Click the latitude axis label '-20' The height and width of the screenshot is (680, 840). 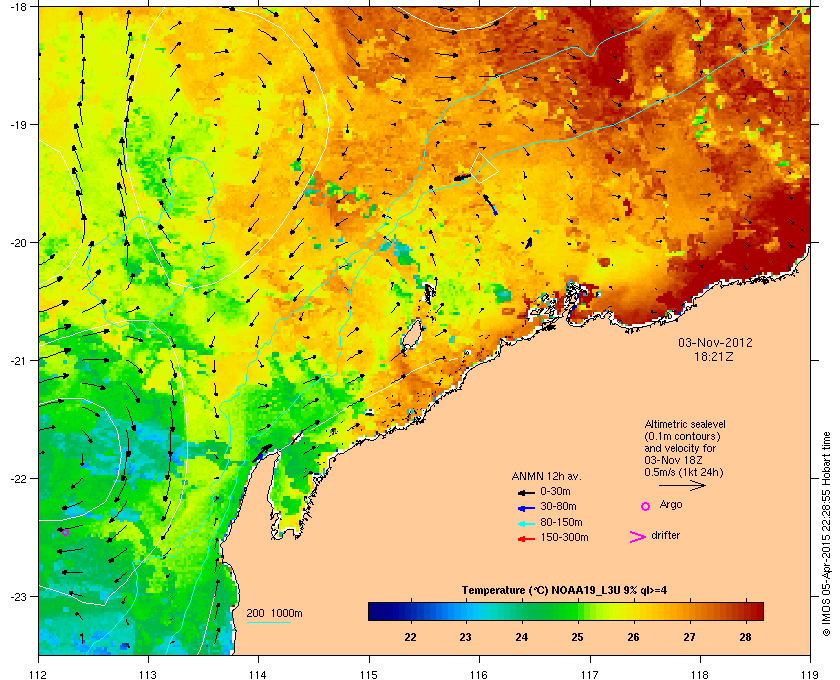click(x=18, y=243)
